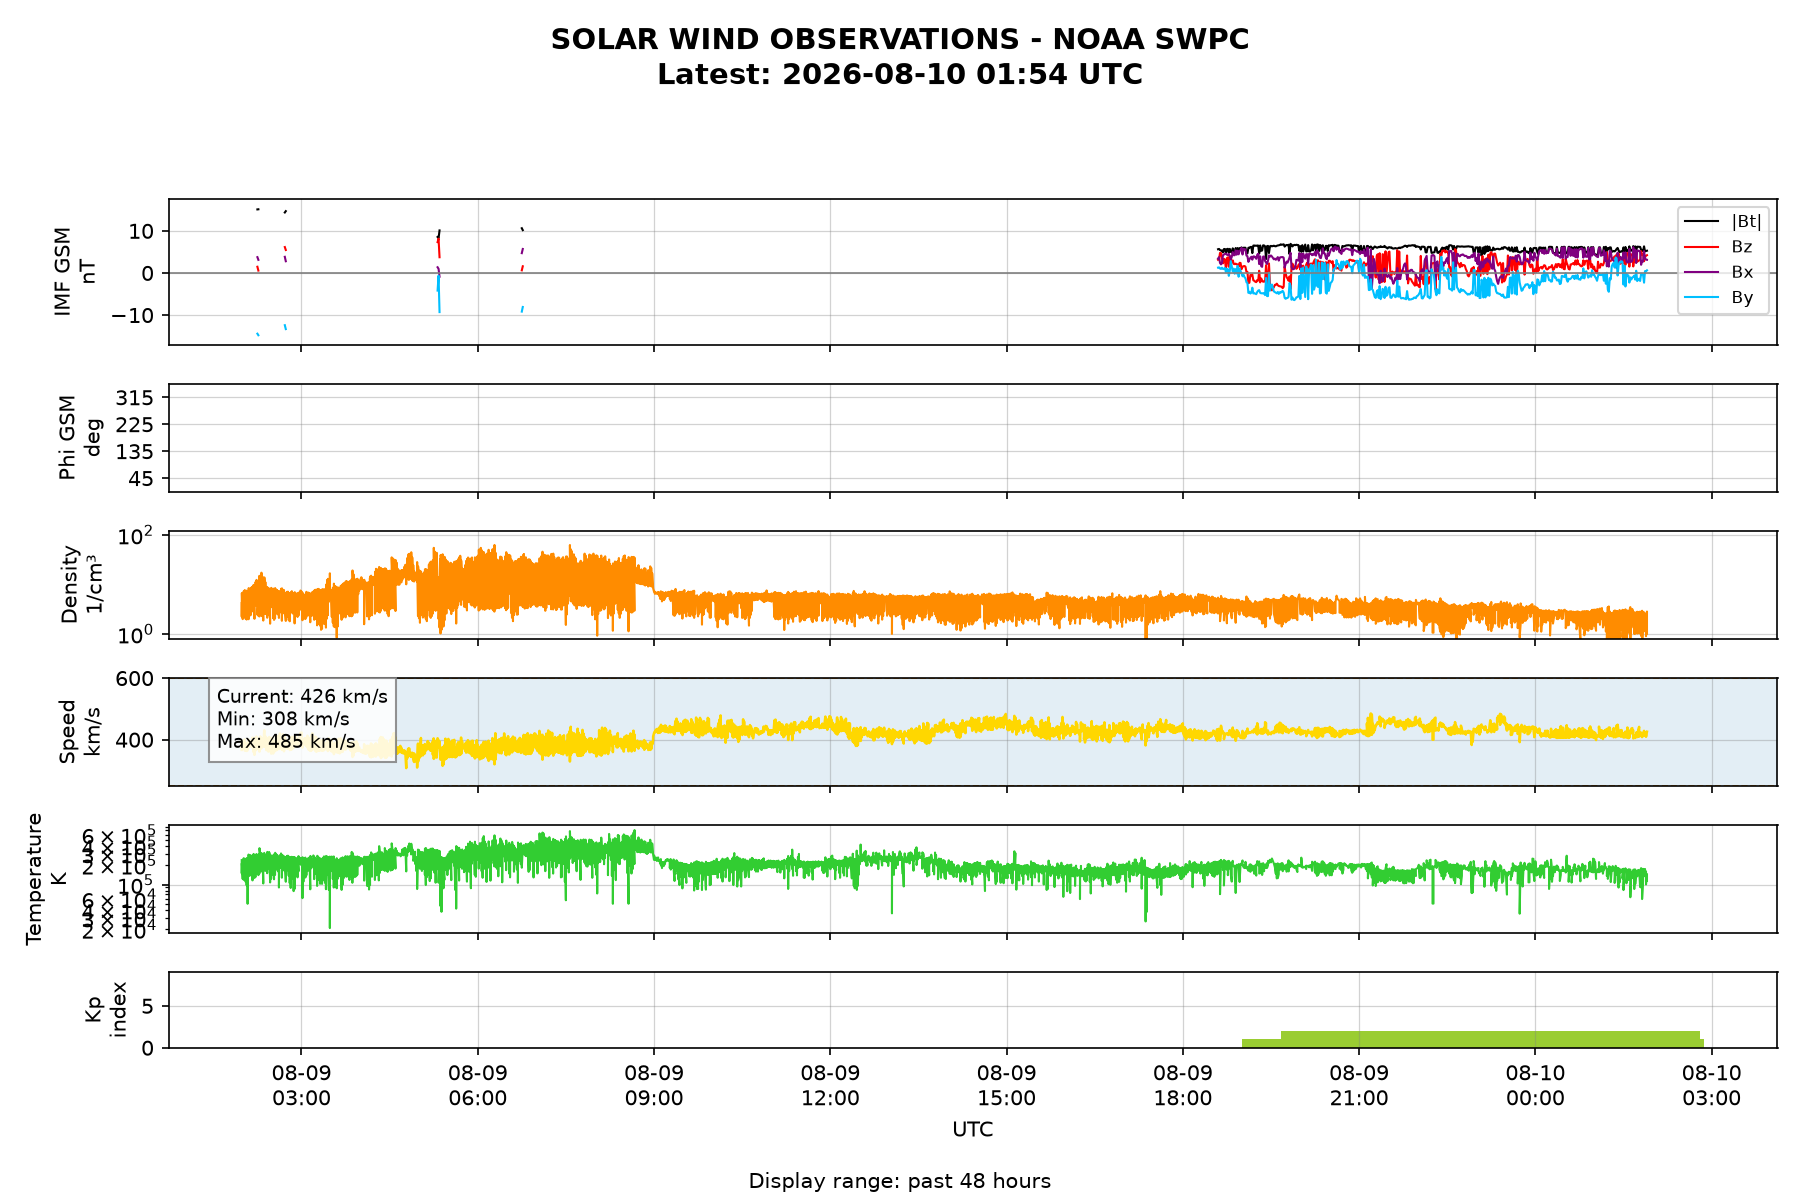This screenshot has width=1800, height=1200.
Task: Click the 315 tick on Phi axis
Action: pos(136,398)
